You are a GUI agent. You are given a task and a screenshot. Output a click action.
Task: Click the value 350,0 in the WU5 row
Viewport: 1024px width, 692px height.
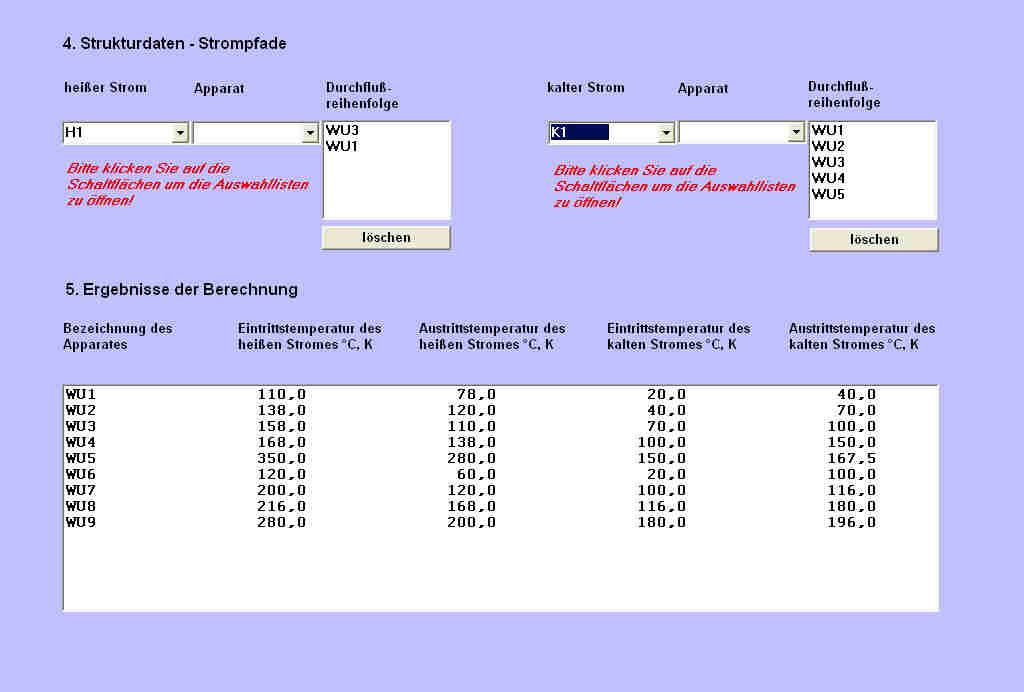click(x=281, y=458)
